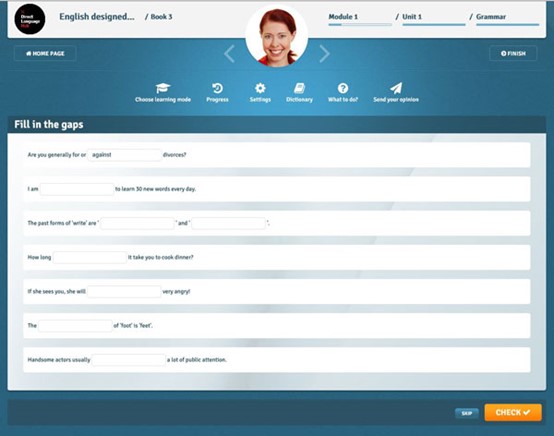Select the Grammar breadcrumb tab

pos(491,17)
